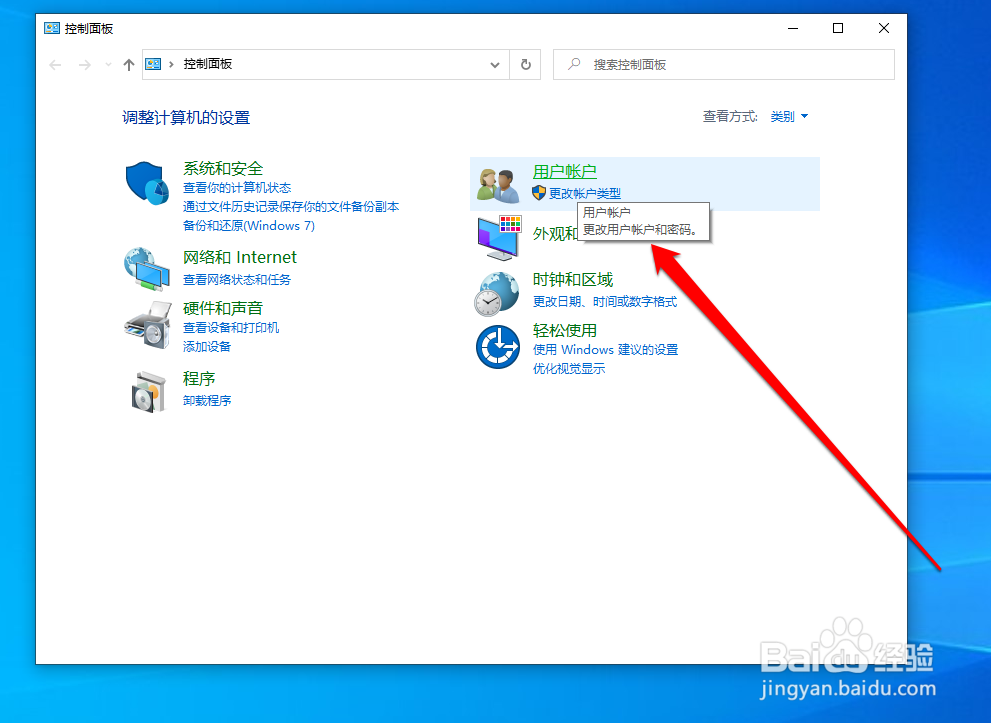Close the Control Panel window
This screenshot has height=723, width=991.
[x=884, y=28]
